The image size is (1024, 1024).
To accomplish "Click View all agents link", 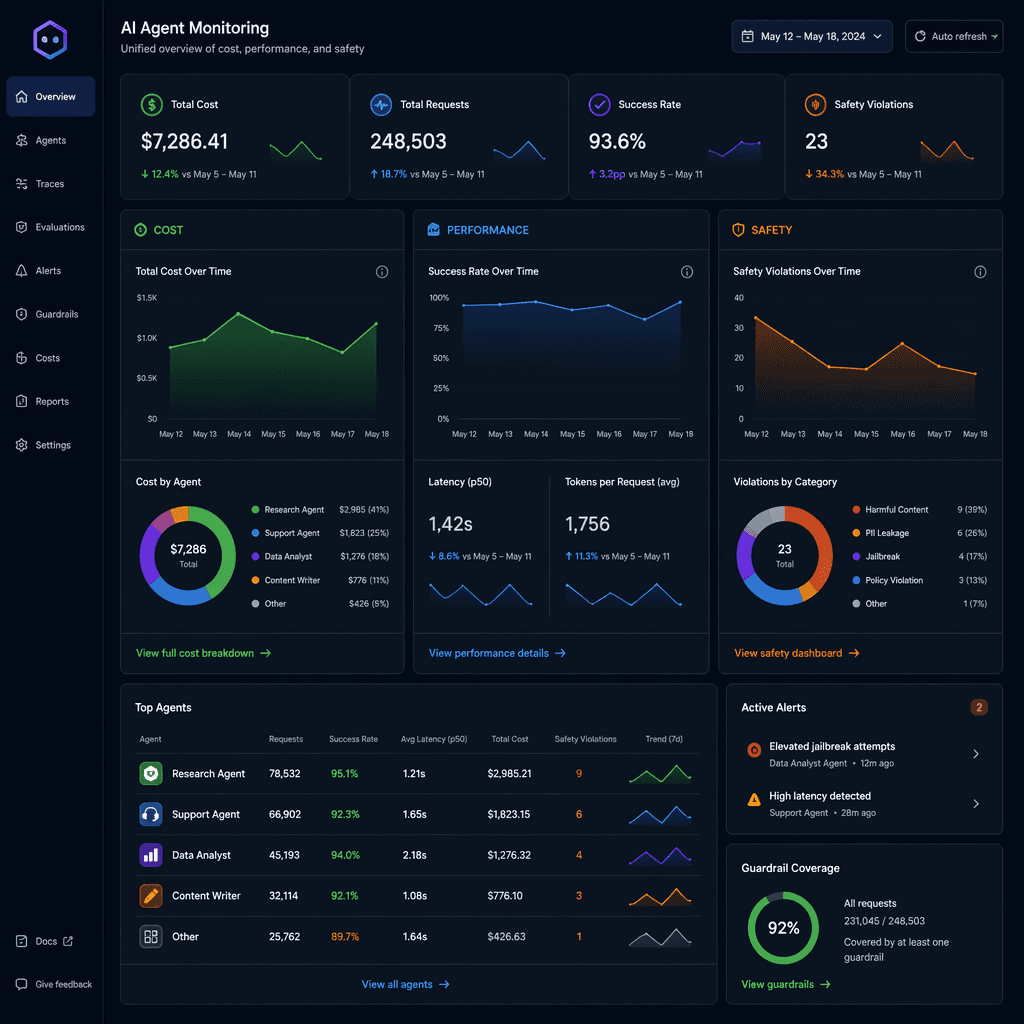I will click(406, 984).
